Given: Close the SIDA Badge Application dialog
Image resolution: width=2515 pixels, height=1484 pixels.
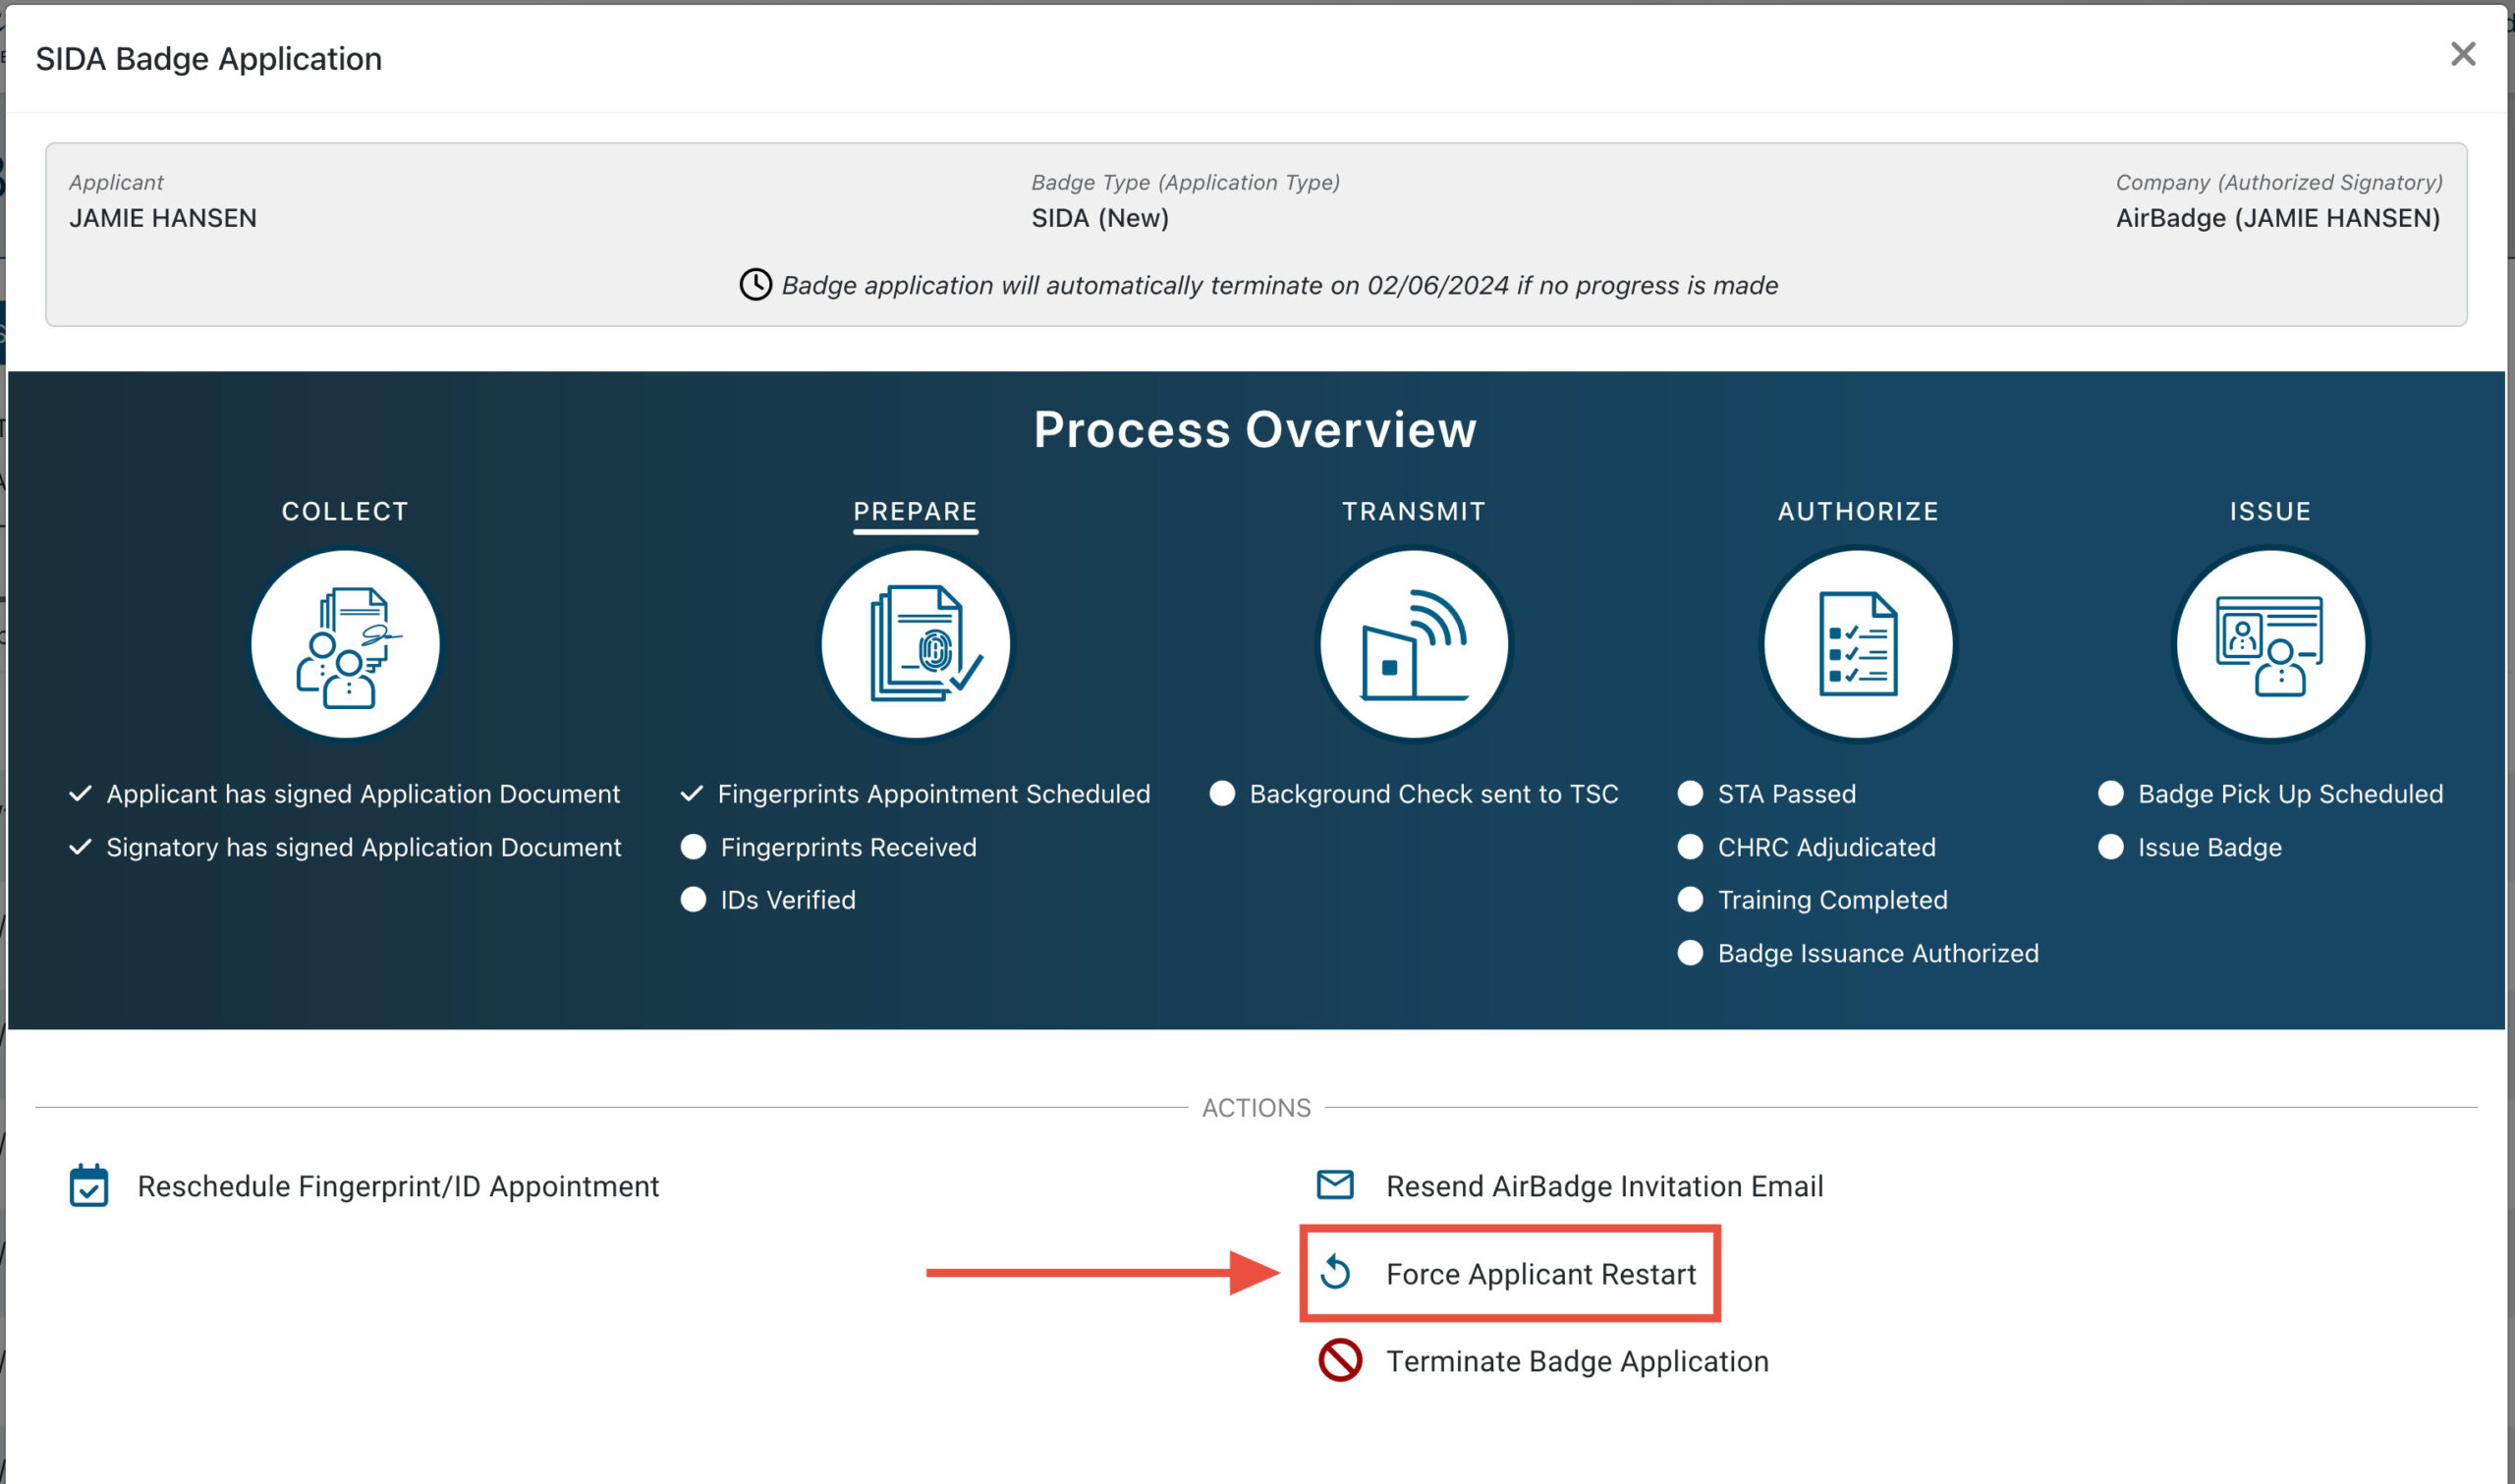Looking at the screenshot, I should (2463, 54).
